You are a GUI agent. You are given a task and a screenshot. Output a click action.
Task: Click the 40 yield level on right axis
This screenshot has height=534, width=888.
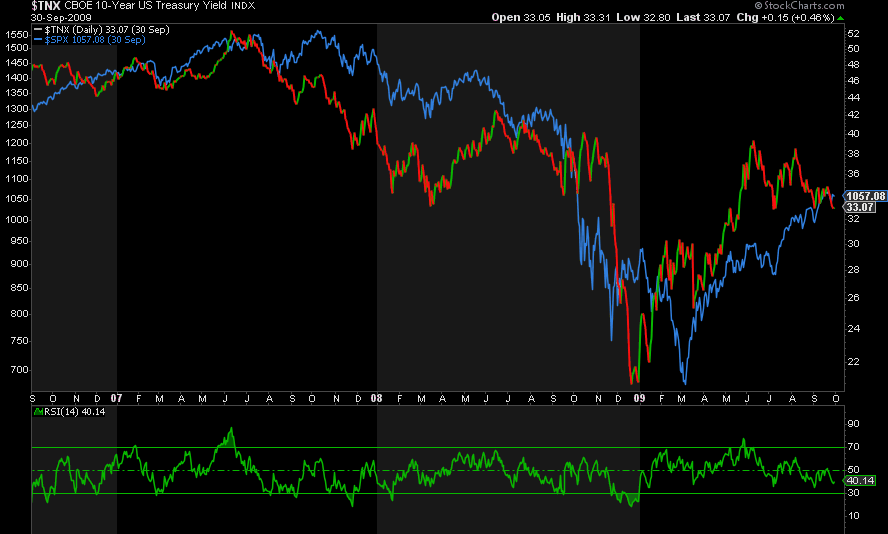tap(853, 134)
